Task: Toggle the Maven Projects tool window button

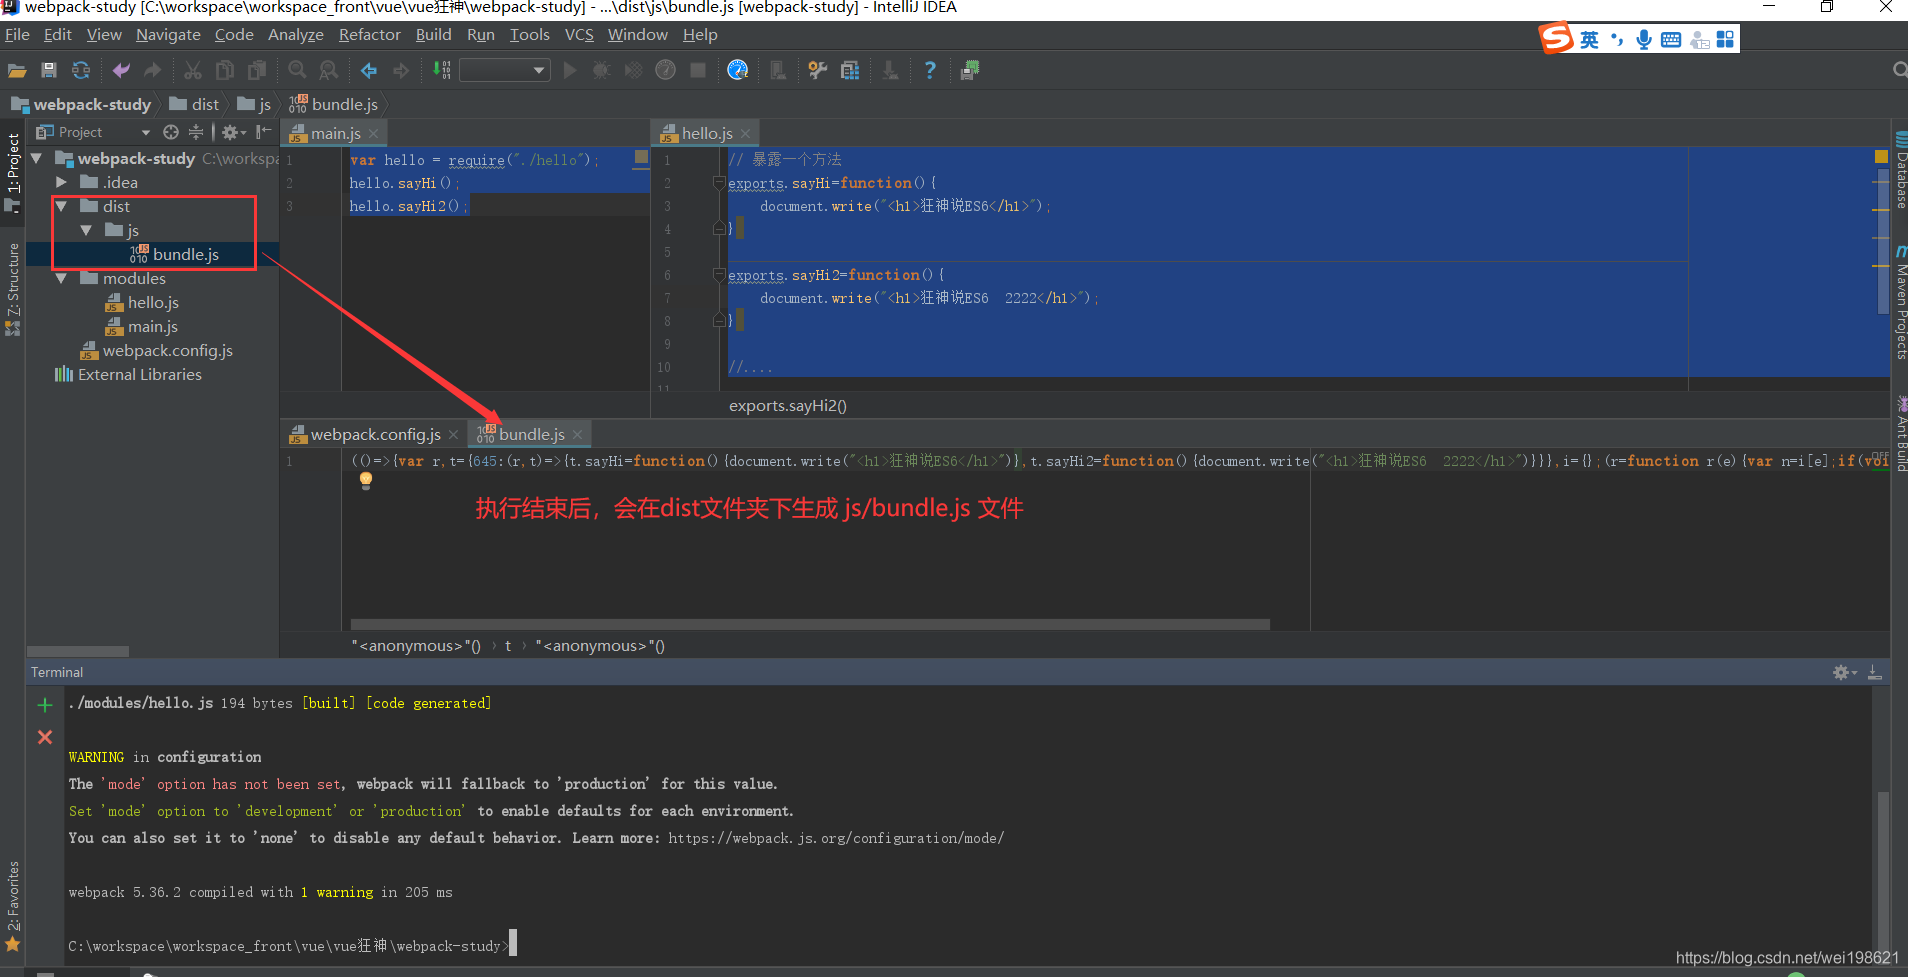Action: point(1900,303)
